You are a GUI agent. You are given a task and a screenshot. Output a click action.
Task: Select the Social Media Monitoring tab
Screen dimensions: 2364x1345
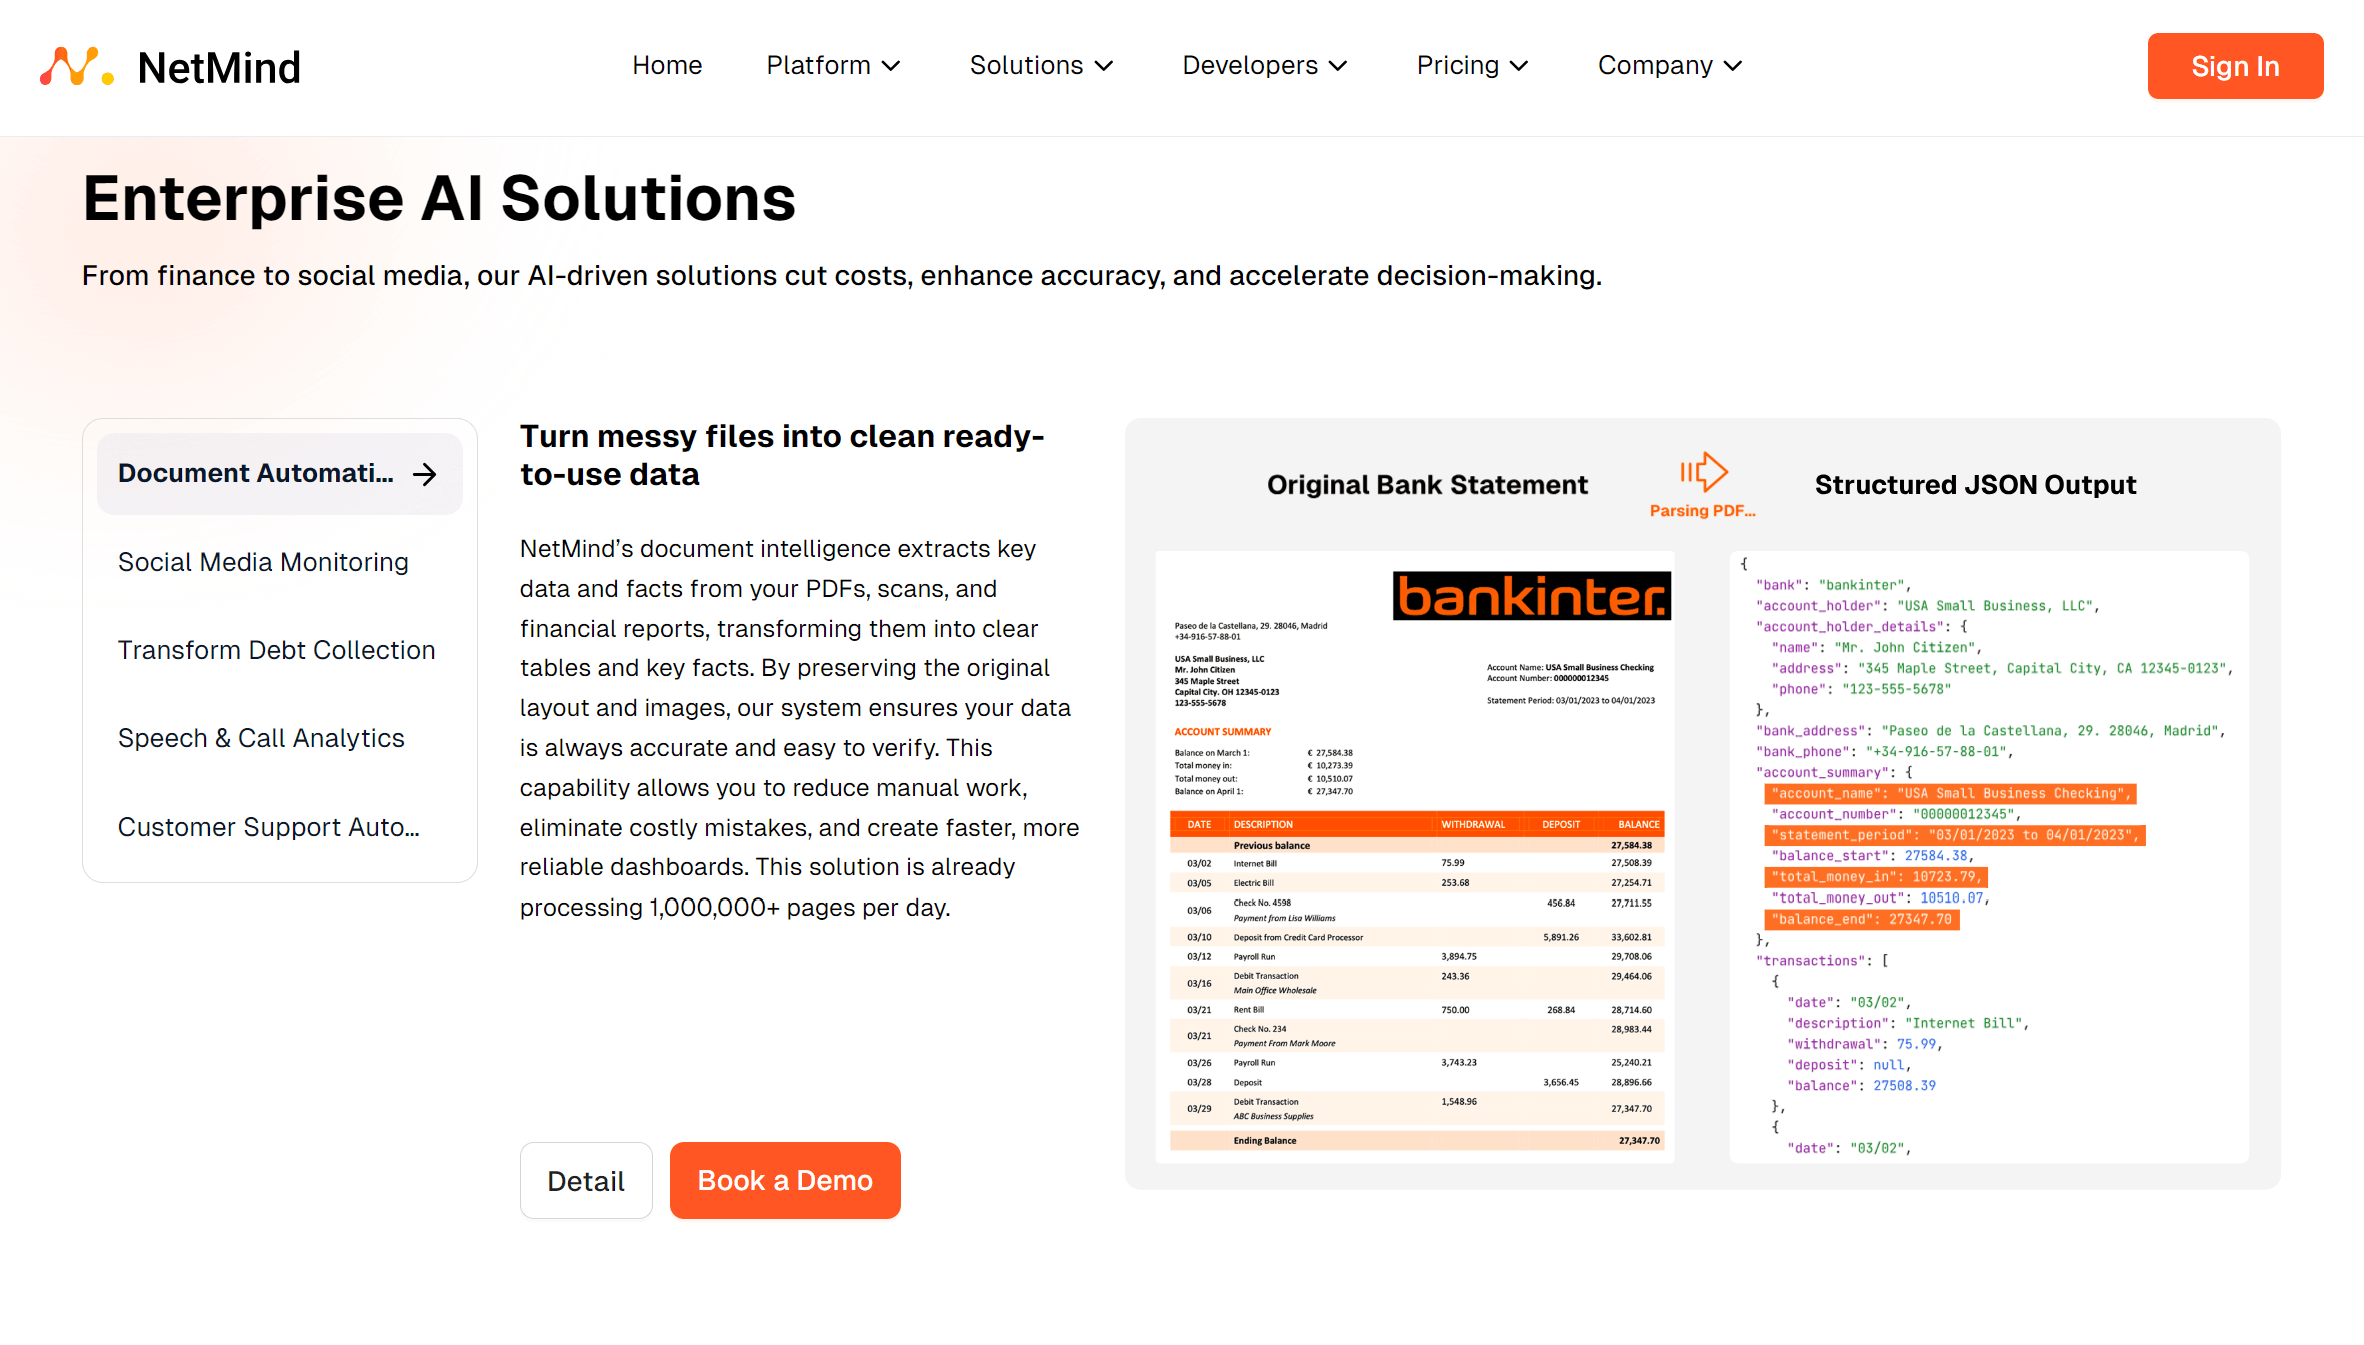pos(263,562)
